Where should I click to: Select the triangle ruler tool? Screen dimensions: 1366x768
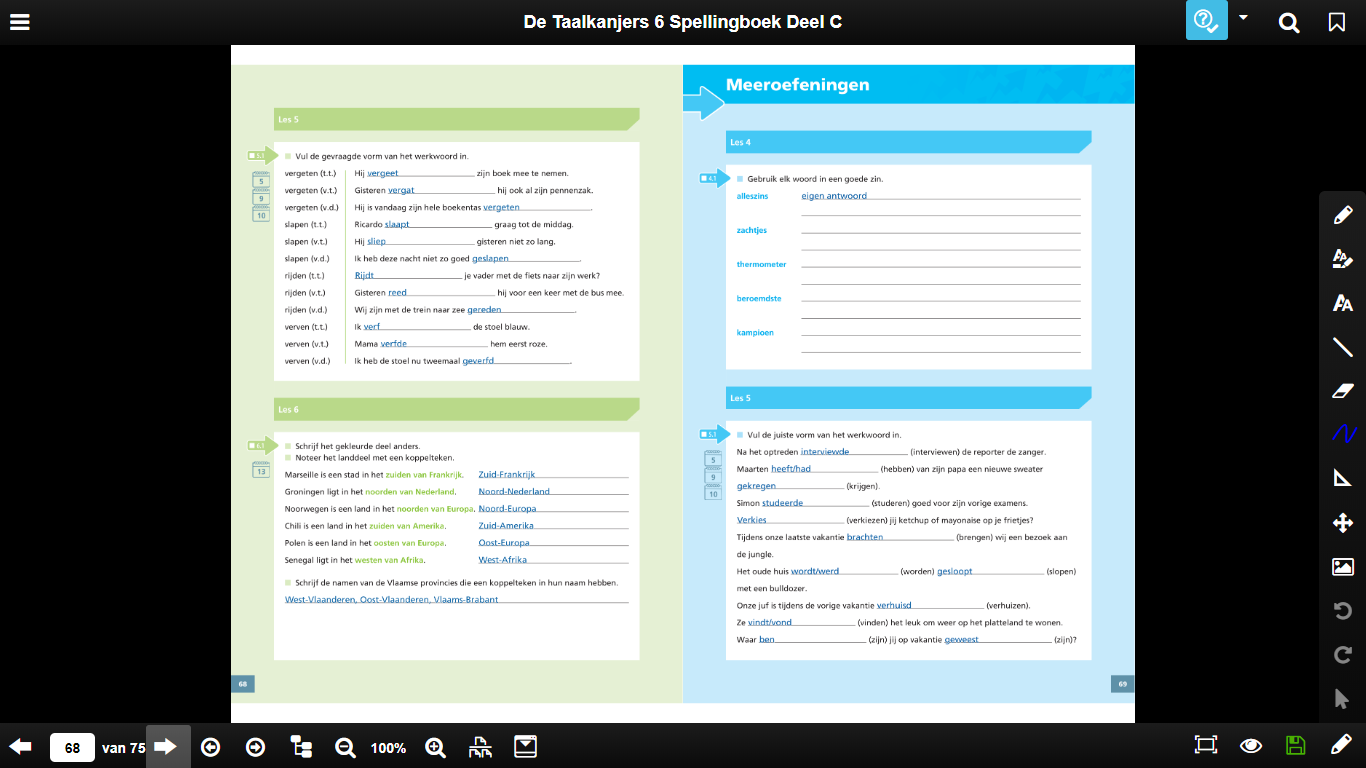1343,478
